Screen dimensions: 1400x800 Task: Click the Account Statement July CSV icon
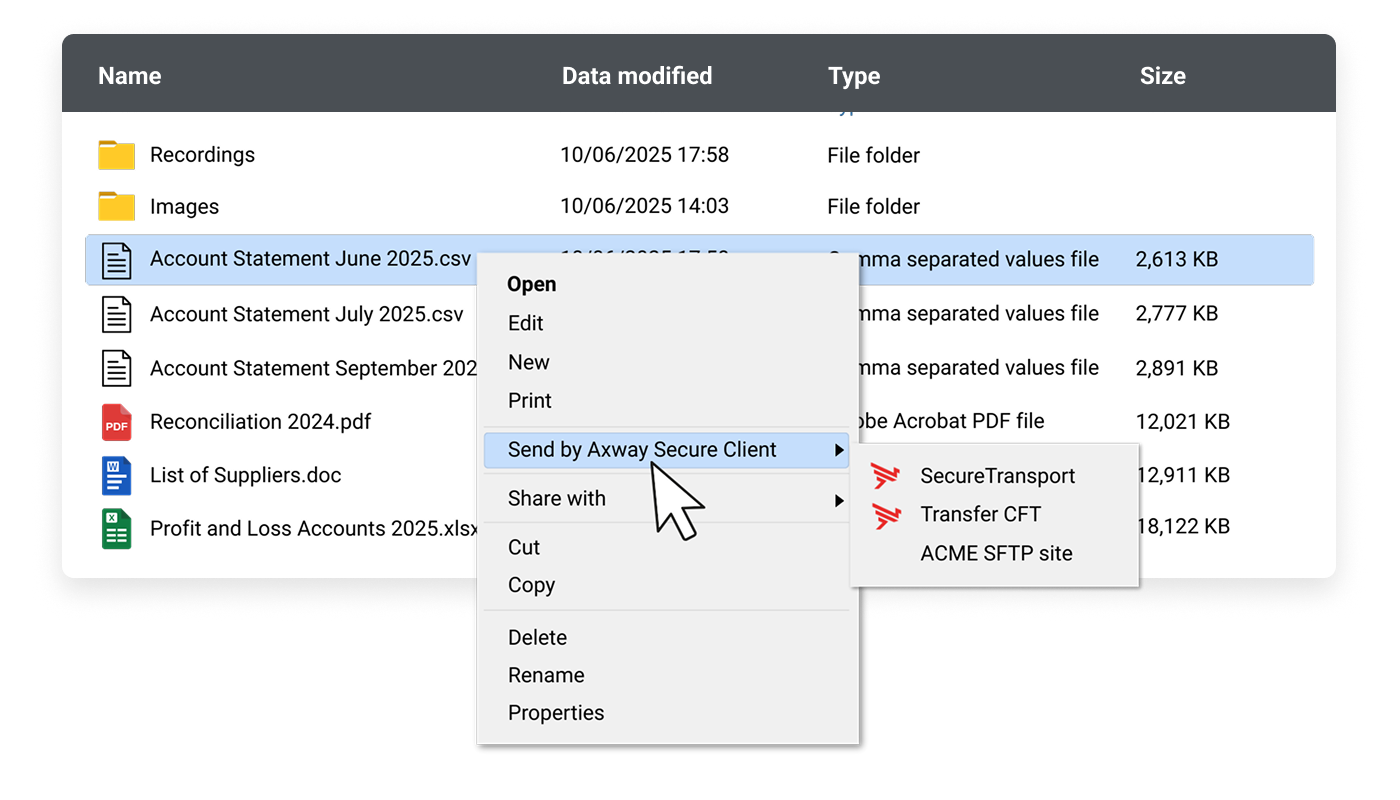point(117,314)
